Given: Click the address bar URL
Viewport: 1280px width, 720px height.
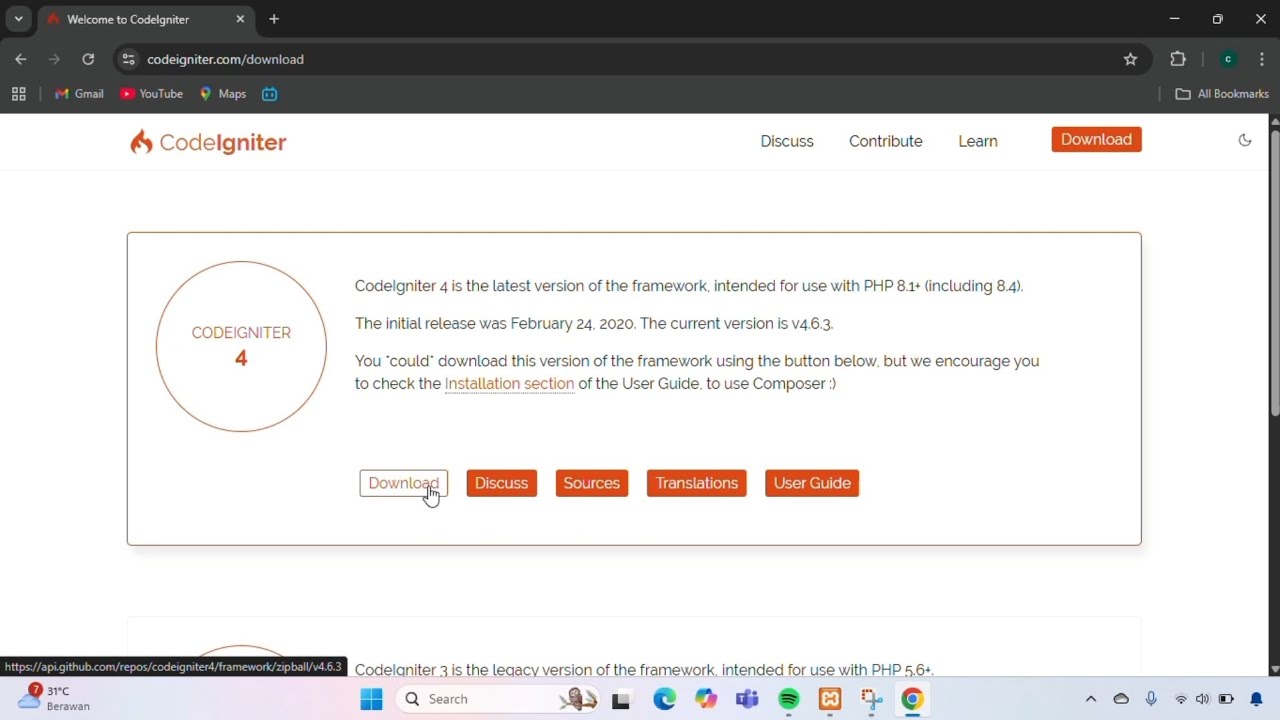Looking at the screenshot, I should tap(225, 59).
